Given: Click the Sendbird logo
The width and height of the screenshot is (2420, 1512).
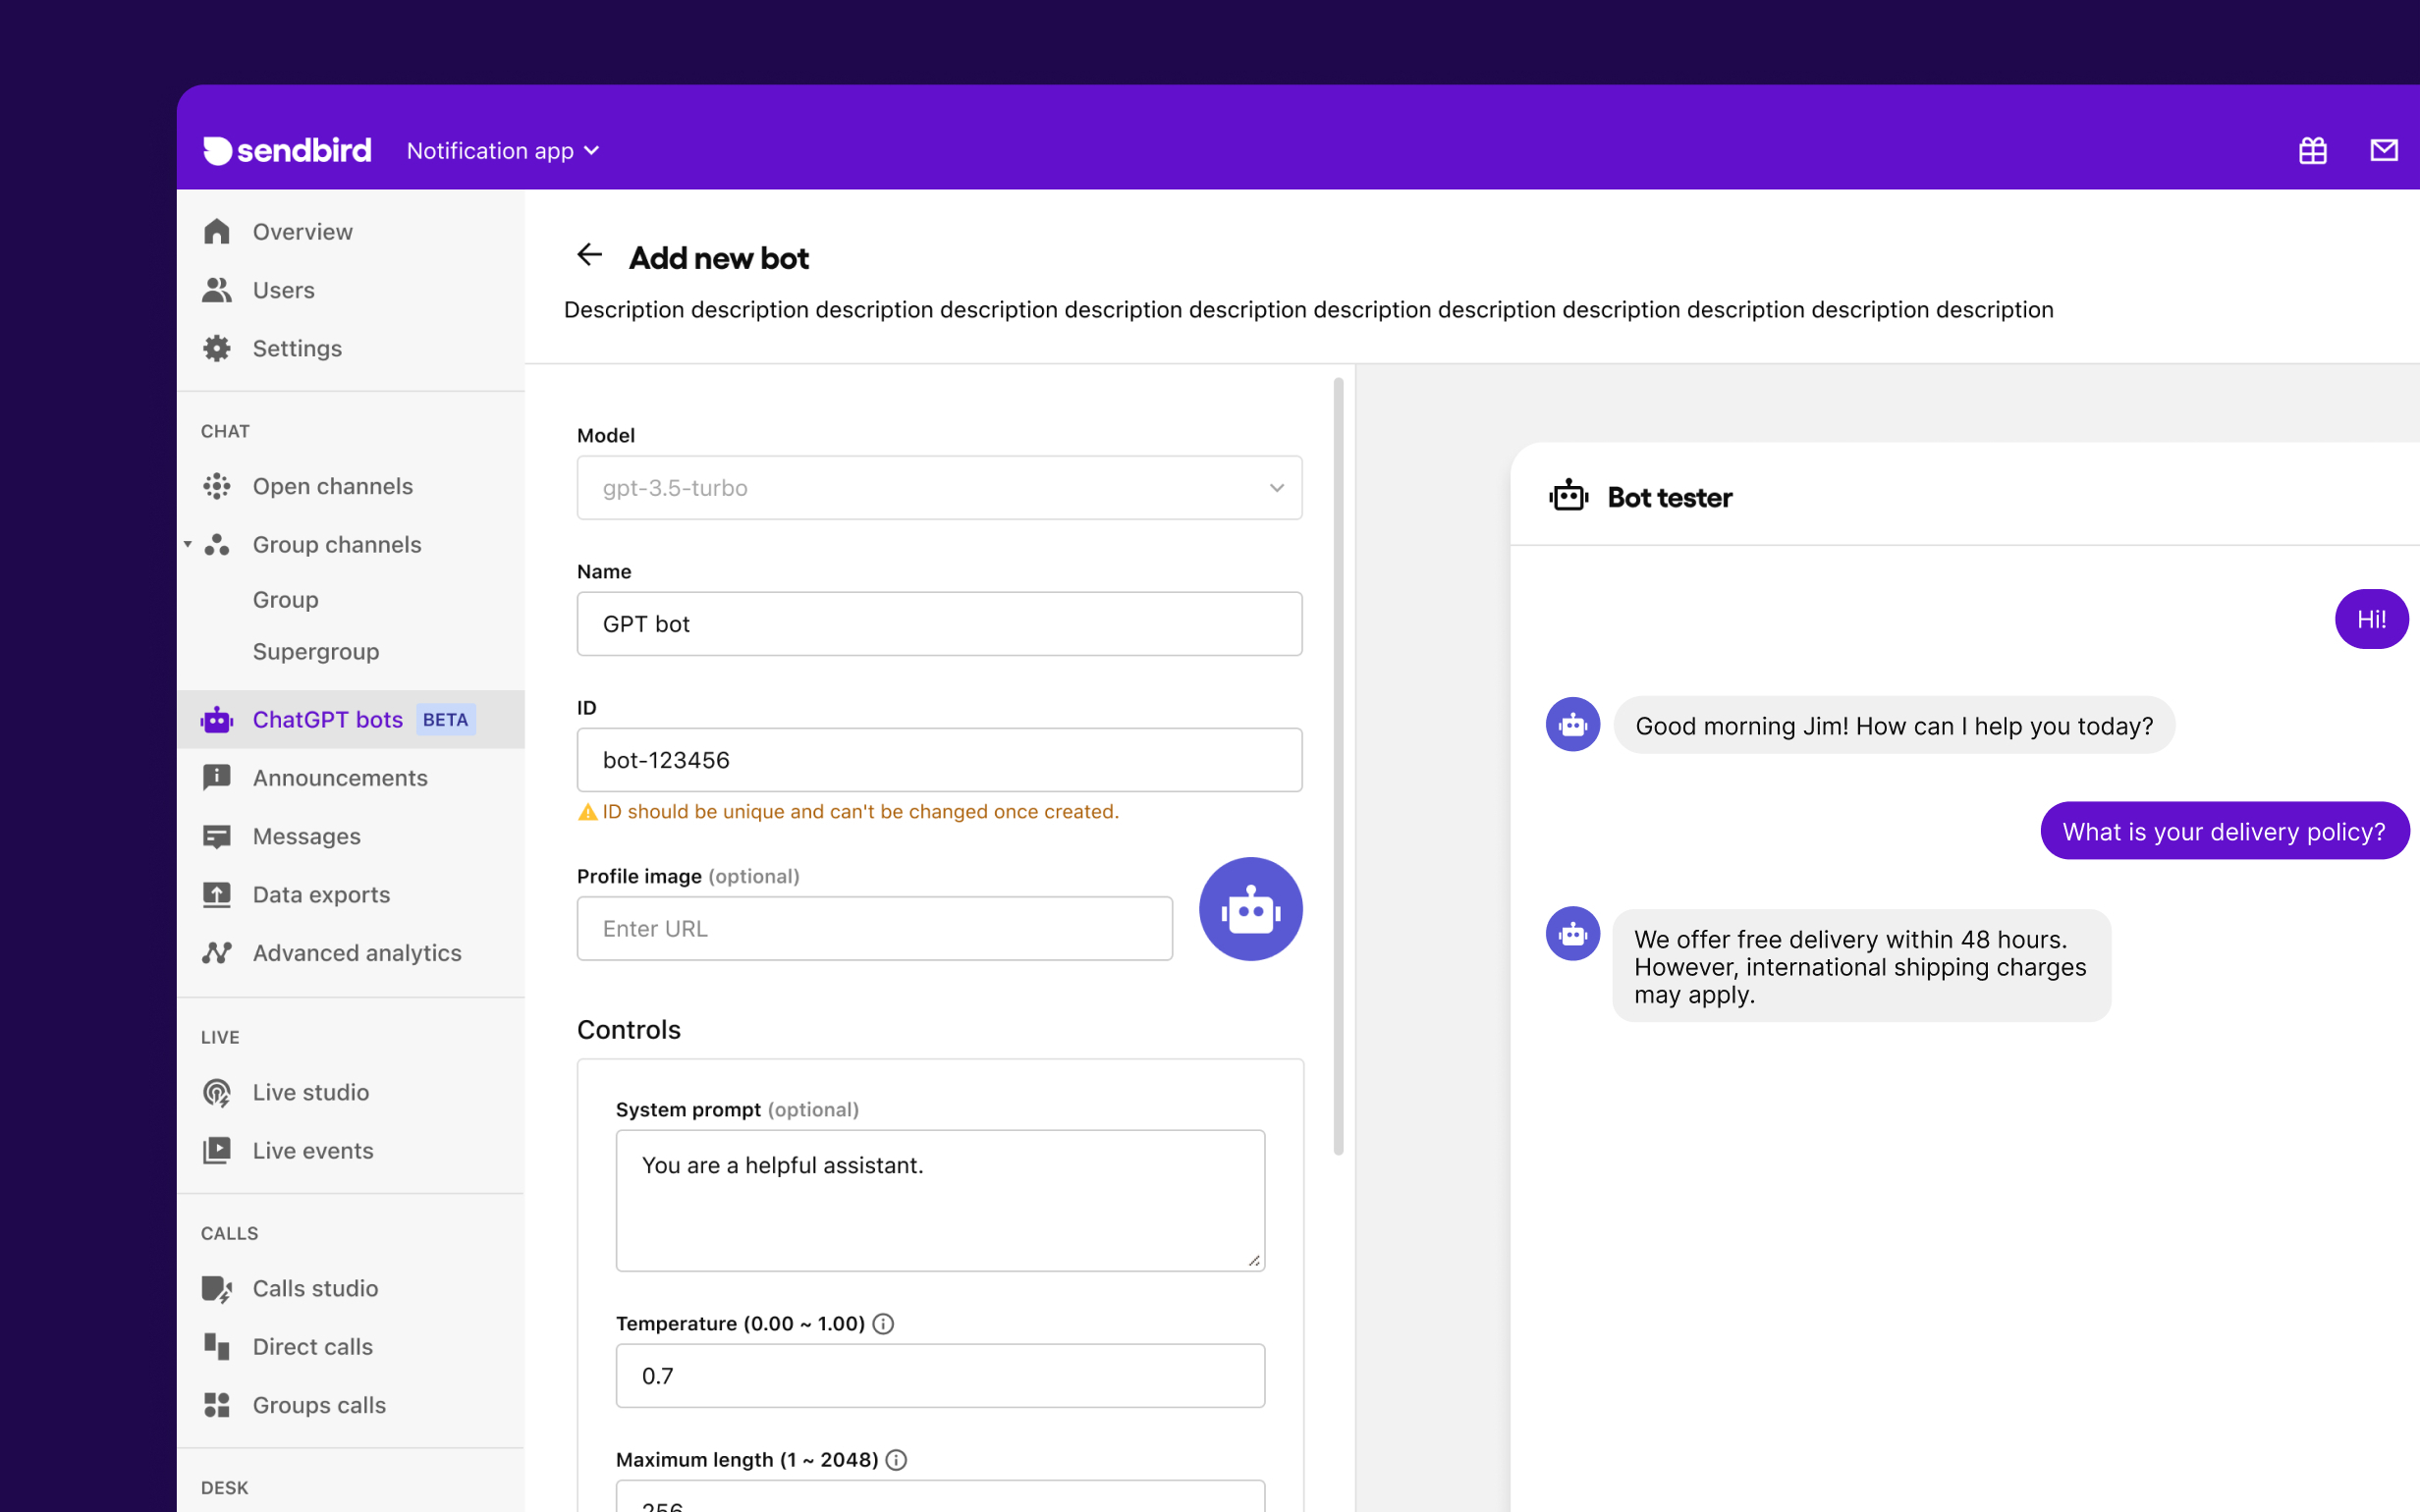Looking at the screenshot, I should (287, 150).
